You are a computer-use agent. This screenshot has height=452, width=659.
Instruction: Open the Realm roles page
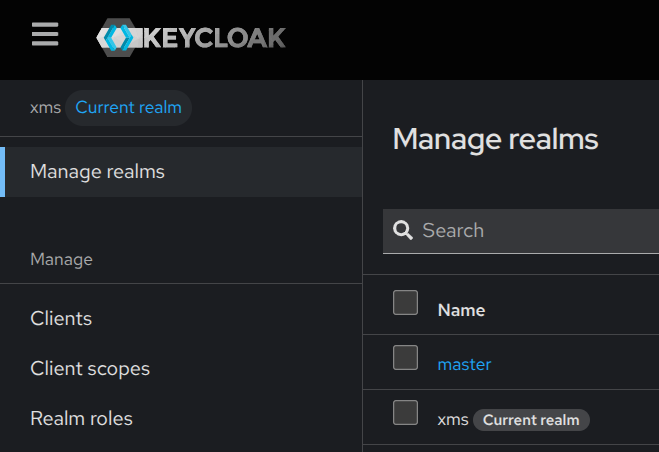pos(82,418)
